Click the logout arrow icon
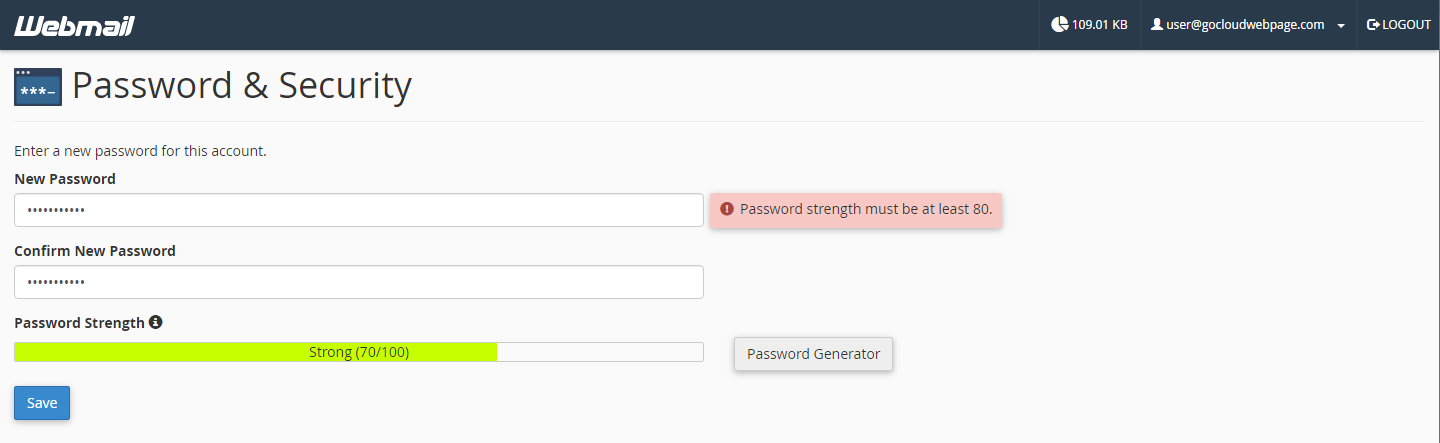Screen dimensions: 1440x443 coord(1373,24)
